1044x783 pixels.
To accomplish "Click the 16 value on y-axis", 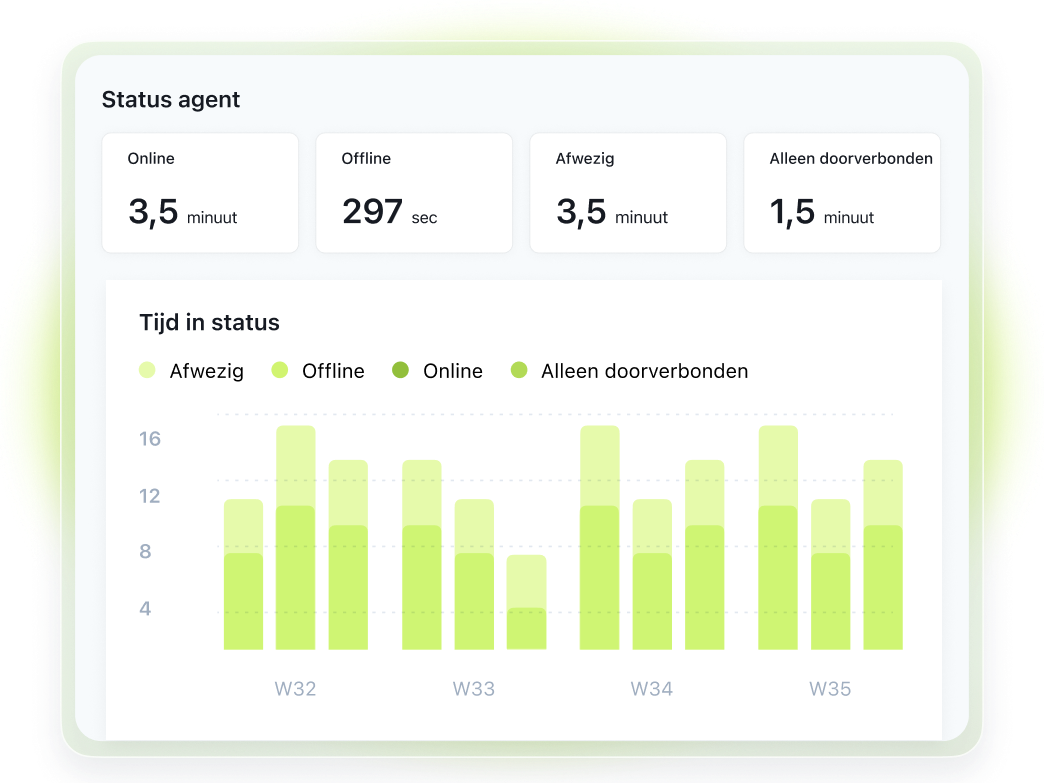I will click(x=149, y=439).
